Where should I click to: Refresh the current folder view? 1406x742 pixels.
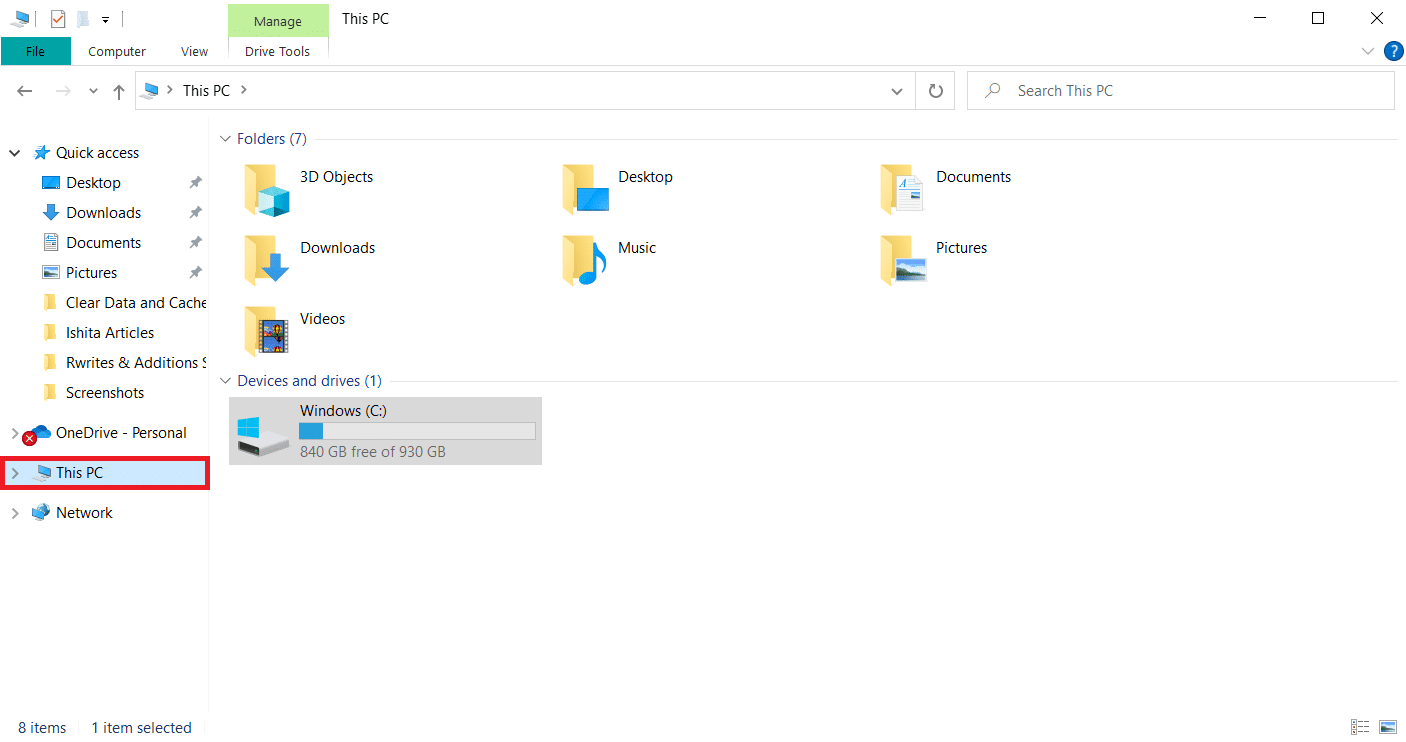pos(934,90)
